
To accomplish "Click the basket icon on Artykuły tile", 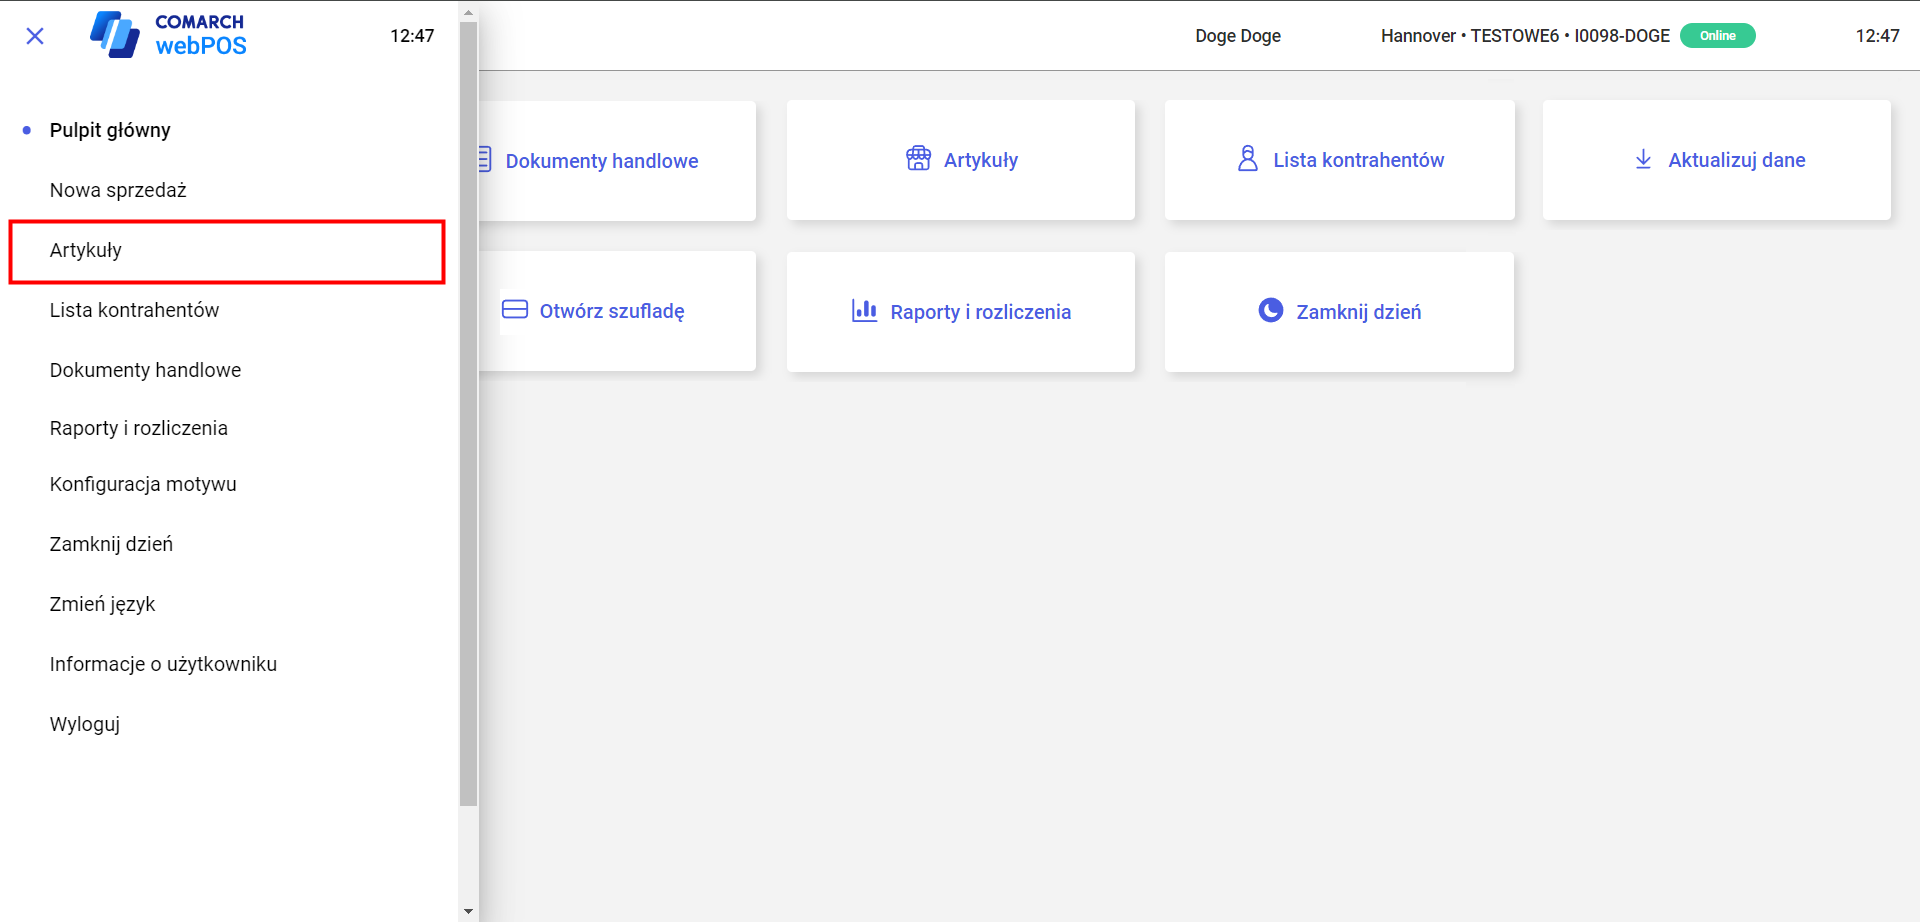I will coord(918,159).
